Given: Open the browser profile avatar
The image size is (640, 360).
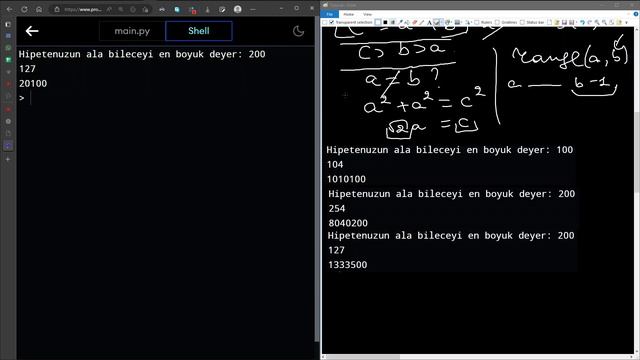Looking at the screenshot, I should (238, 9).
